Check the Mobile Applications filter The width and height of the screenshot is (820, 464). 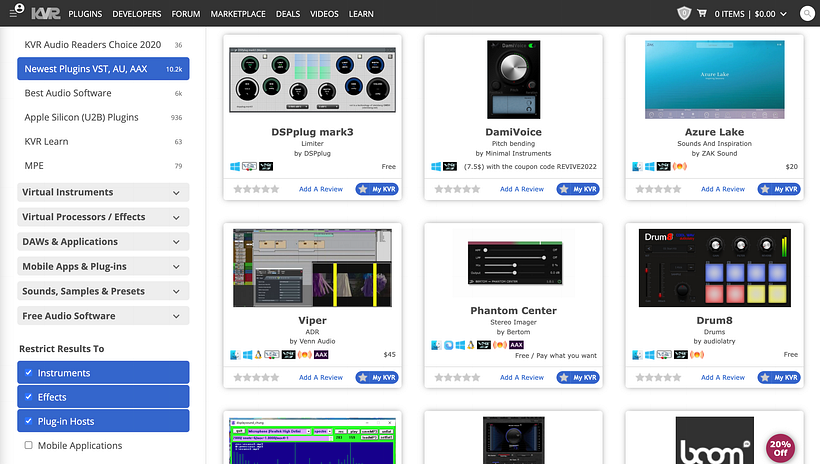point(28,445)
